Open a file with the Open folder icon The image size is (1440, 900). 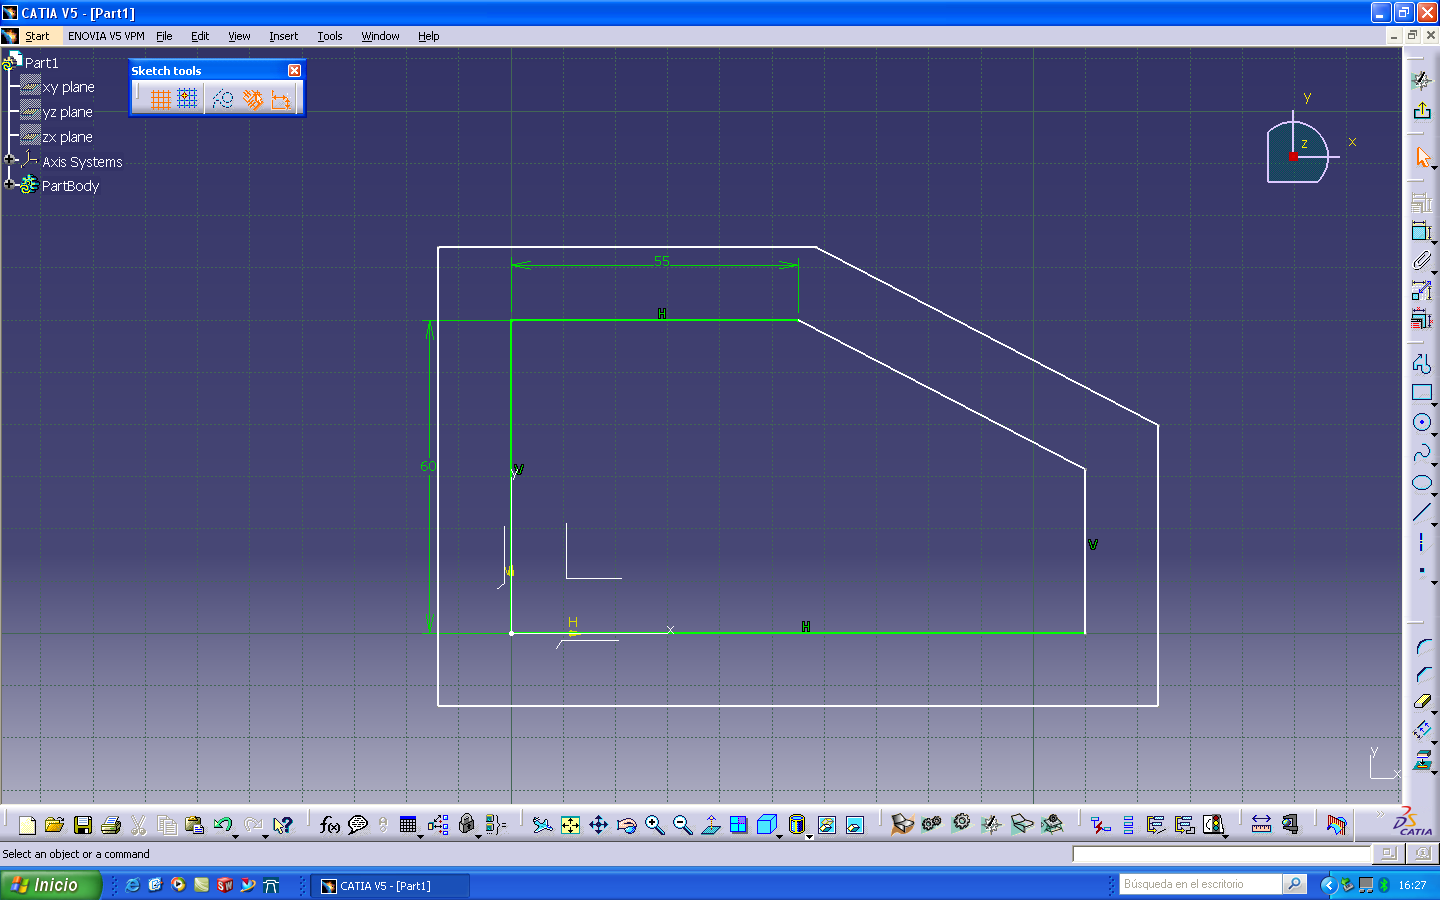pyautogui.click(x=55, y=825)
